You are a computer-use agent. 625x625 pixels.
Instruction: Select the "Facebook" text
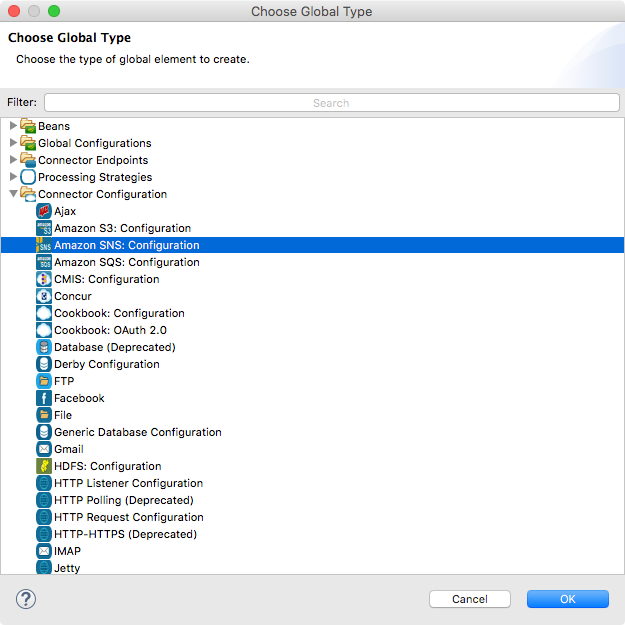[79, 398]
